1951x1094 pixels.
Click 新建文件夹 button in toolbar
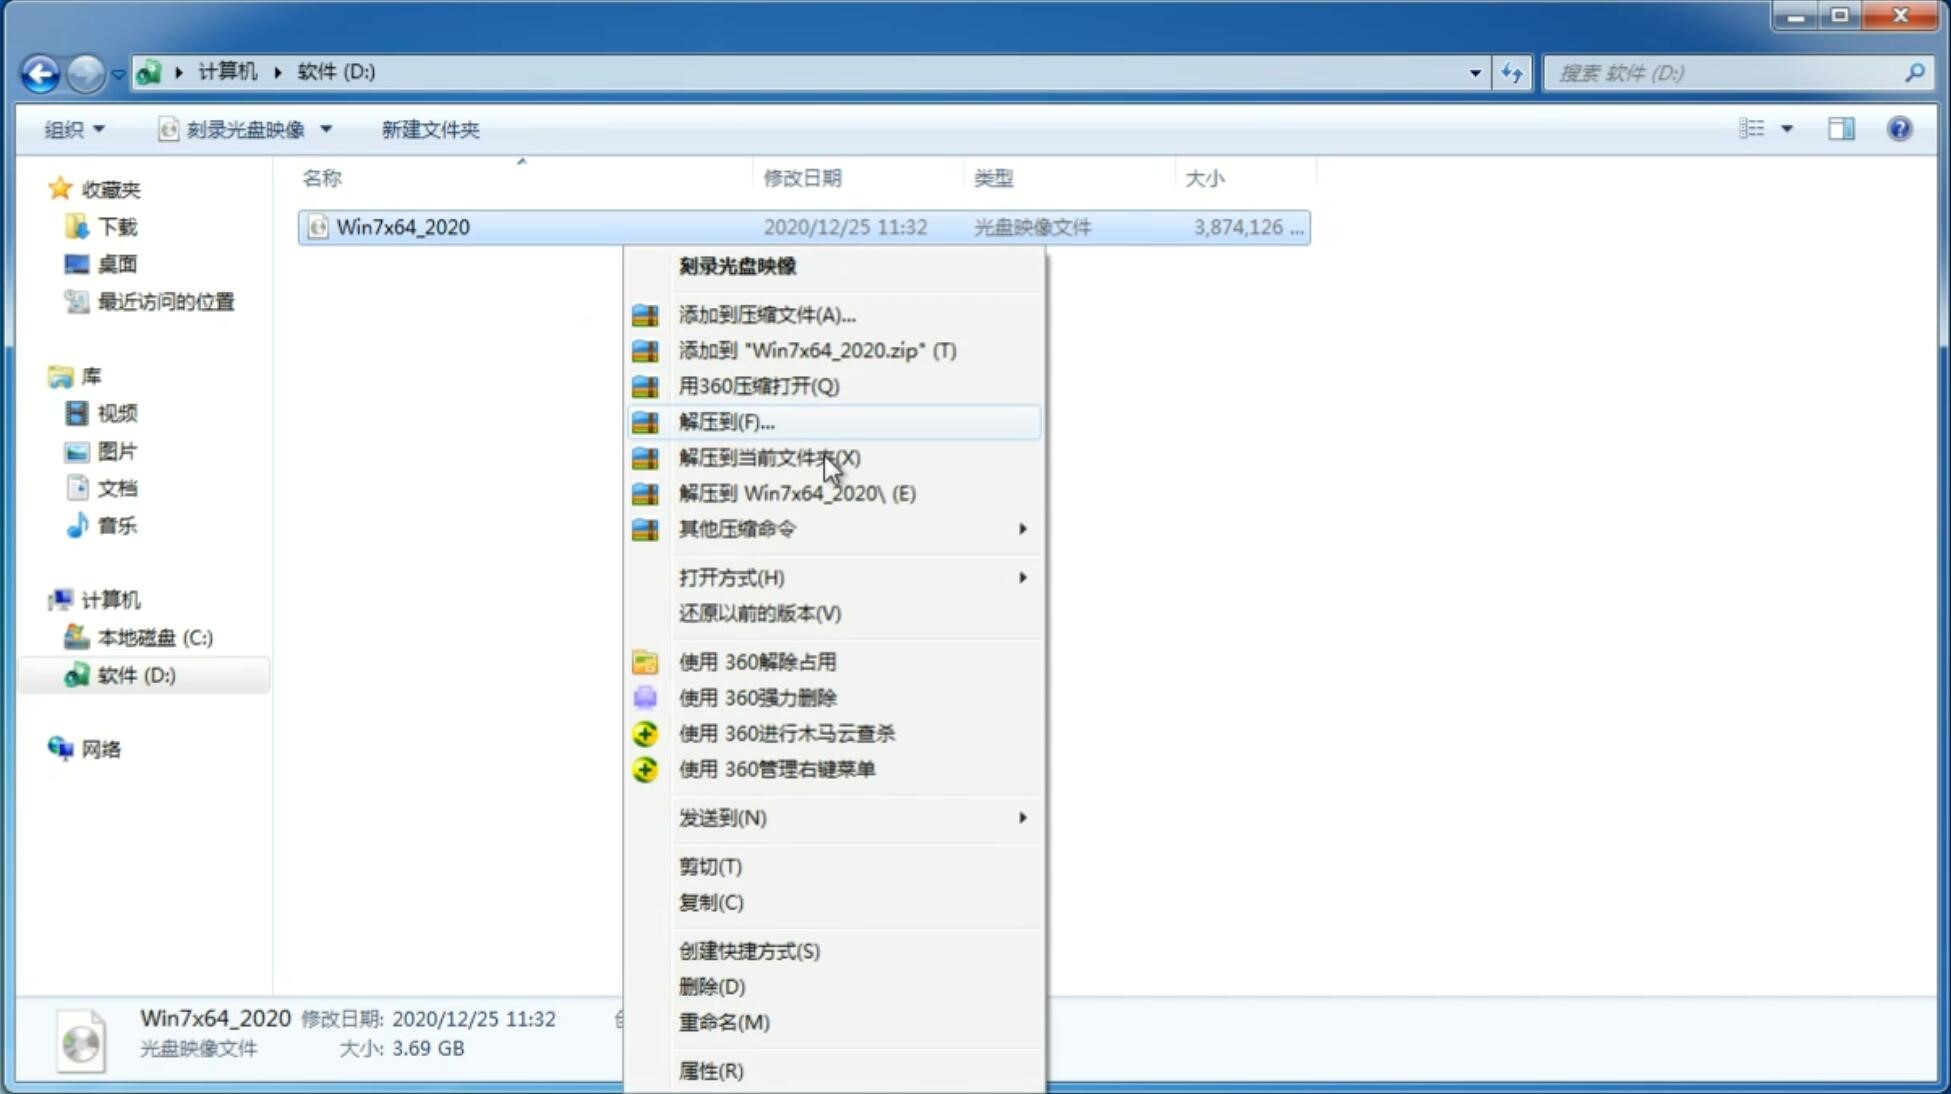[430, 129]
